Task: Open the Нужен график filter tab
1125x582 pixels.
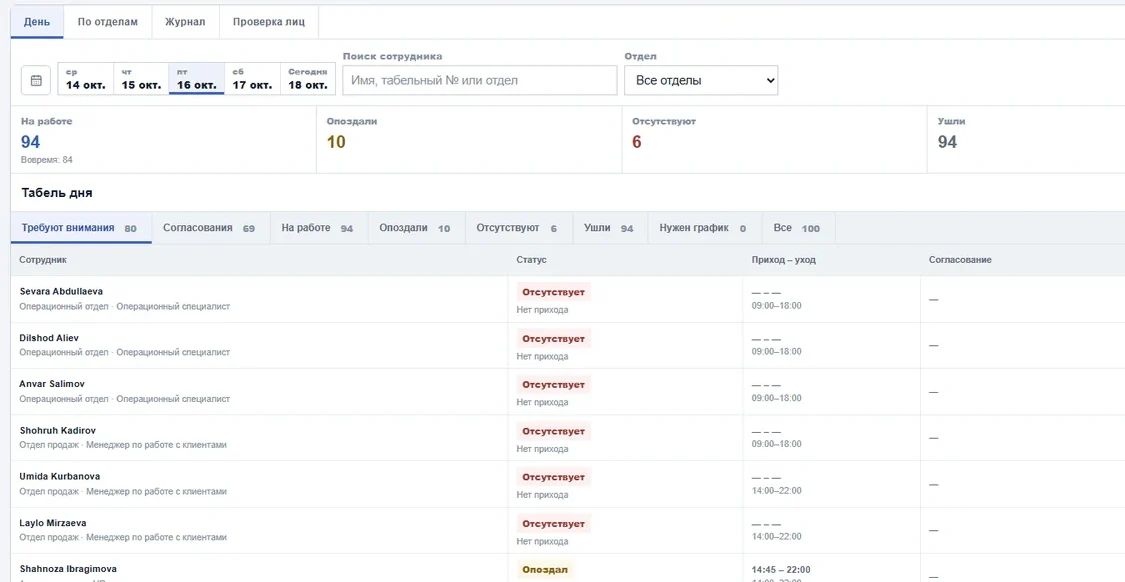Action: point(703,228)
